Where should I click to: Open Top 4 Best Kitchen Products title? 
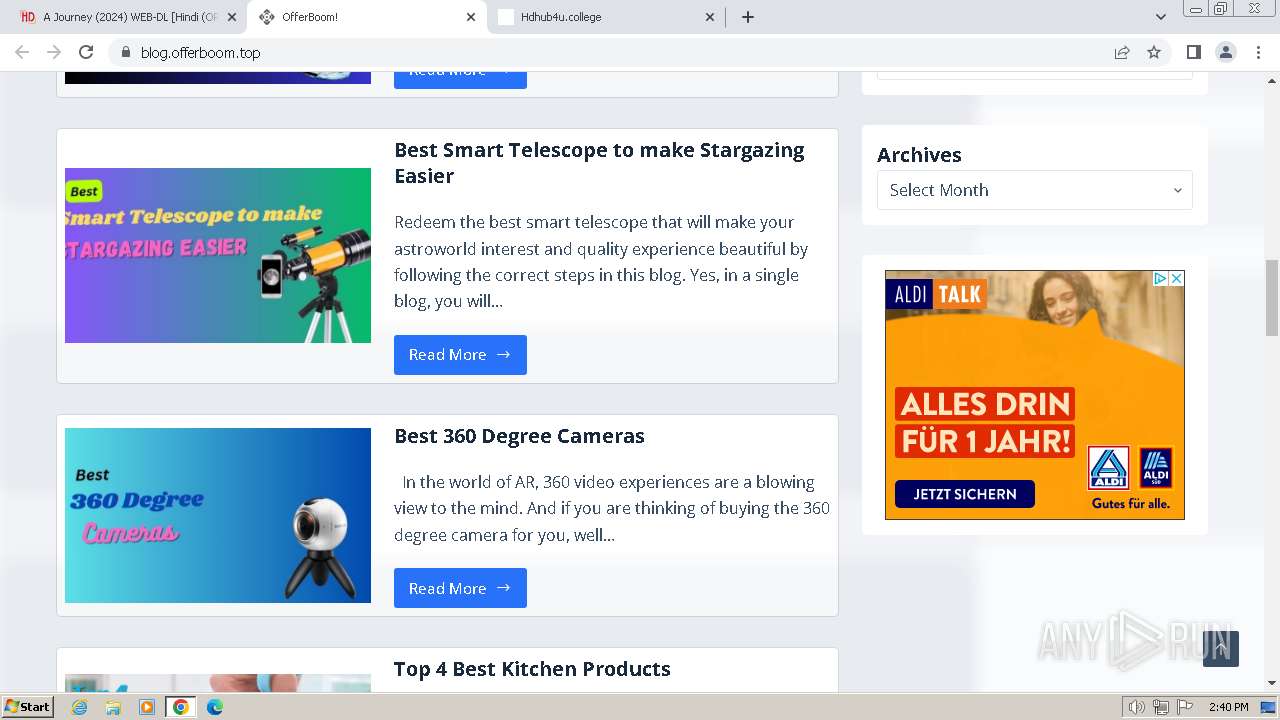click(x=532, y=669)
